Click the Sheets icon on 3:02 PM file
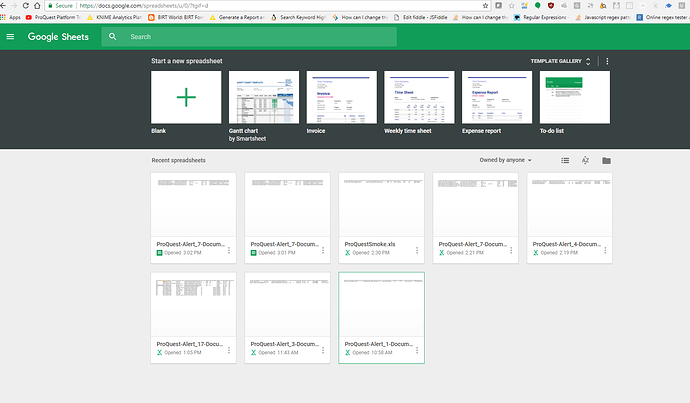The image size is (690, 403). pos(159,253)
